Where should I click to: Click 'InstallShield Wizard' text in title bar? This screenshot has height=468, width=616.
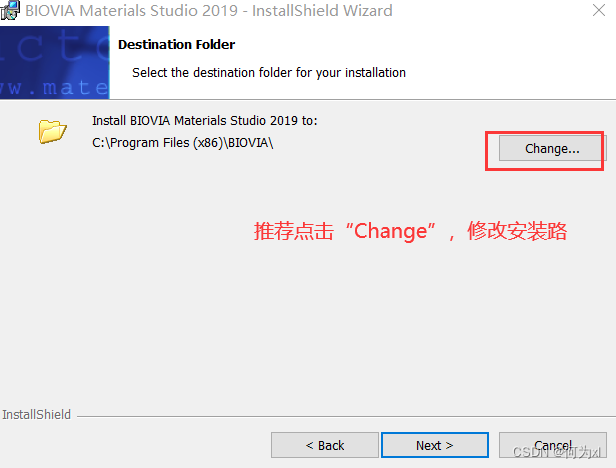click(x=322, y=11)
